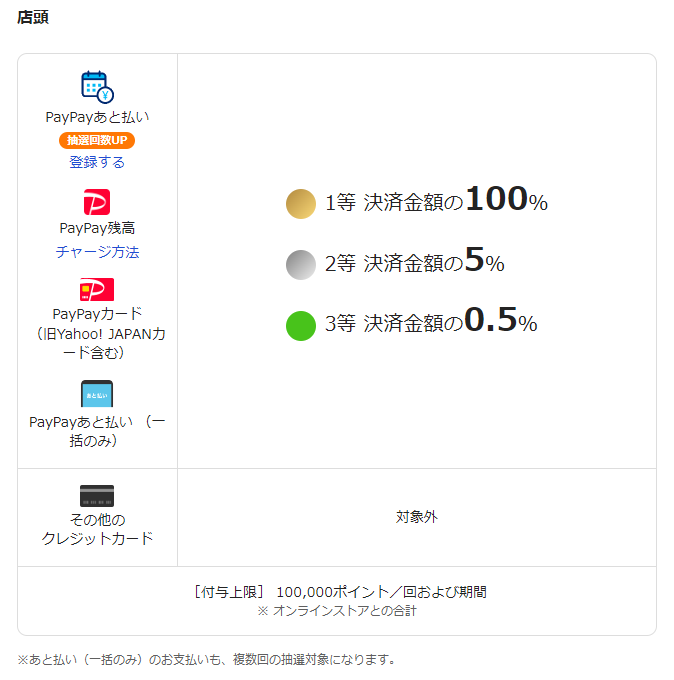The image size is (674, 680).
Task: Open the チャージ方法 link
Action: click(97, 252)
